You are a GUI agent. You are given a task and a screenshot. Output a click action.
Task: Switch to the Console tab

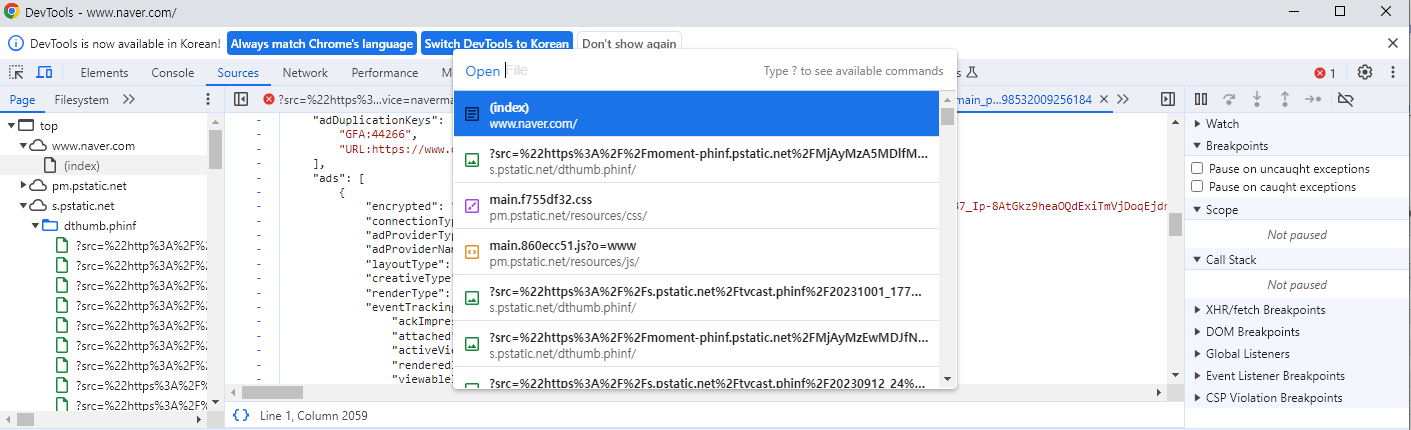[173, 73]
